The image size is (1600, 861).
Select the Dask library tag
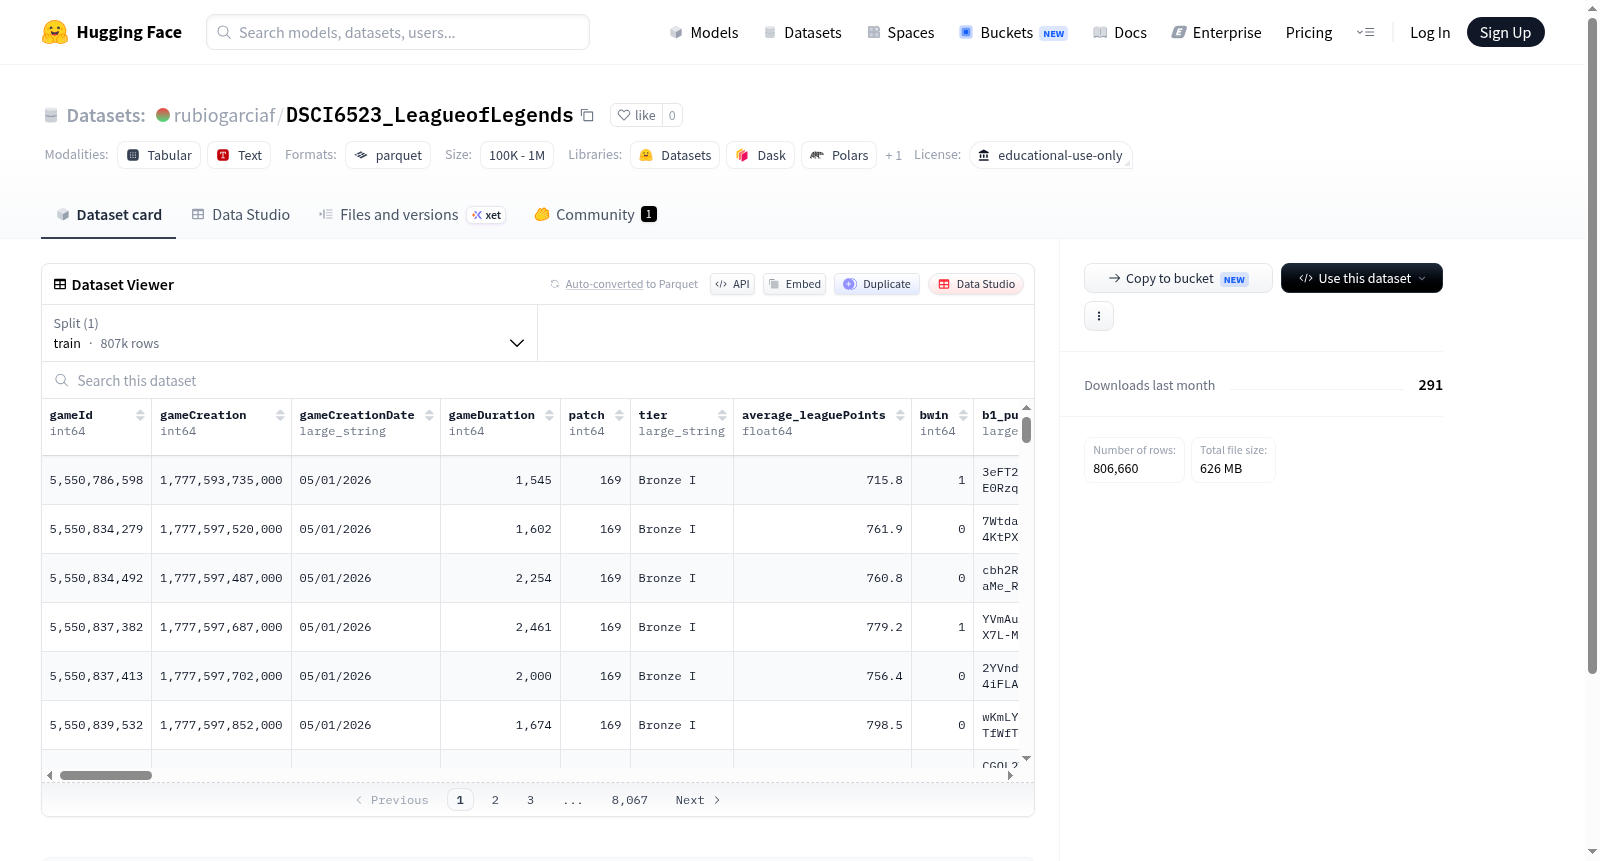pos(760,155)
